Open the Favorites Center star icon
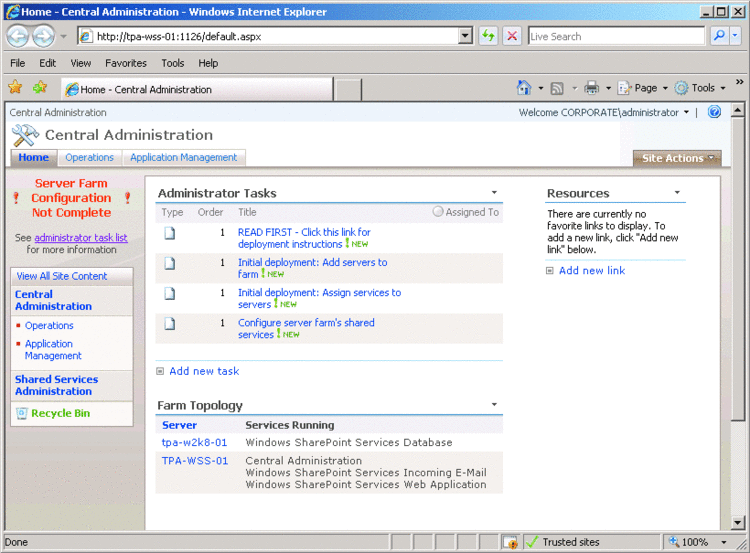This screenshot has height=553, width=750. [x=15, y=88]
